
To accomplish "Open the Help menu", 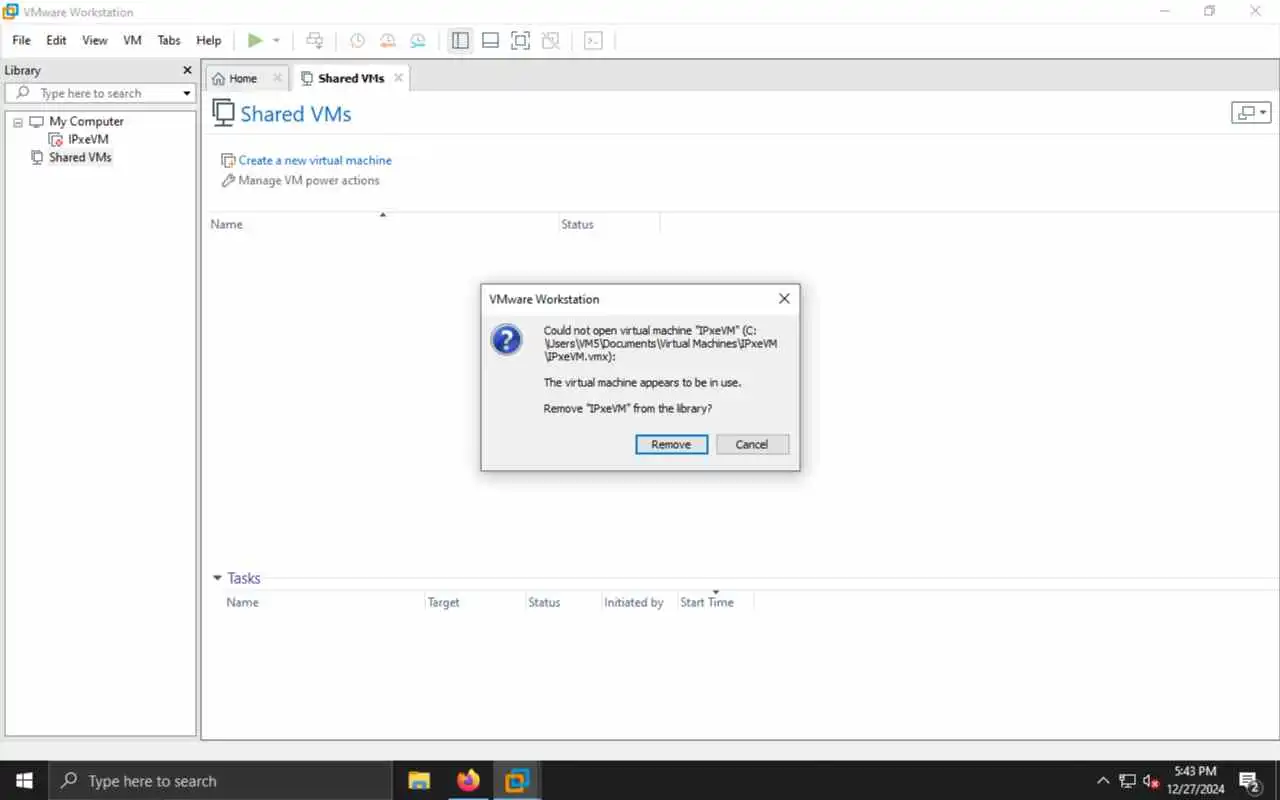I will pyautogui.click(x=209, y=40).
